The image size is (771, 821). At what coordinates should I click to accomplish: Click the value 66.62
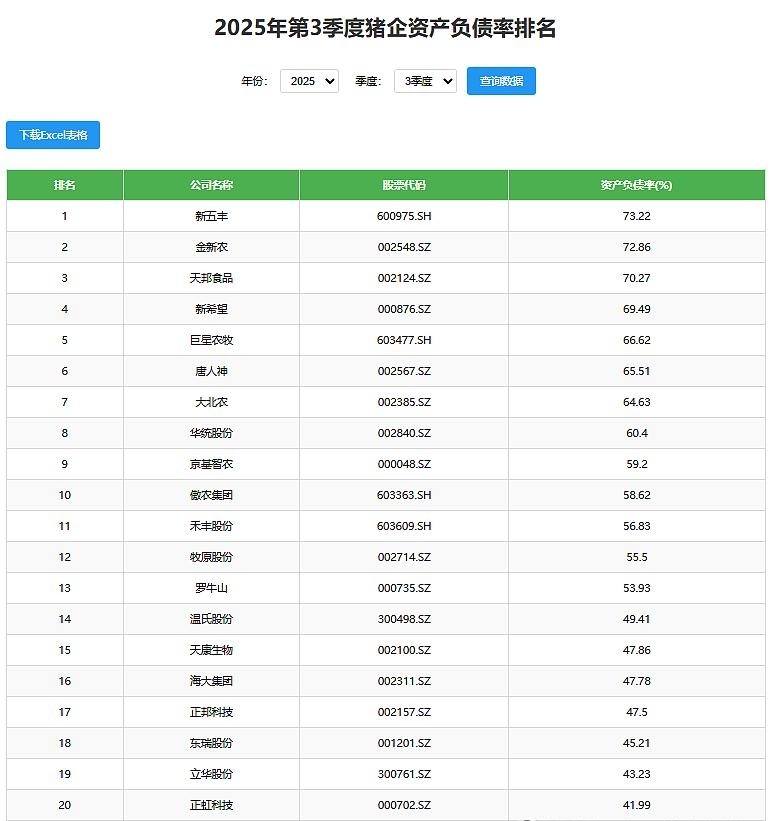point(636,340)
